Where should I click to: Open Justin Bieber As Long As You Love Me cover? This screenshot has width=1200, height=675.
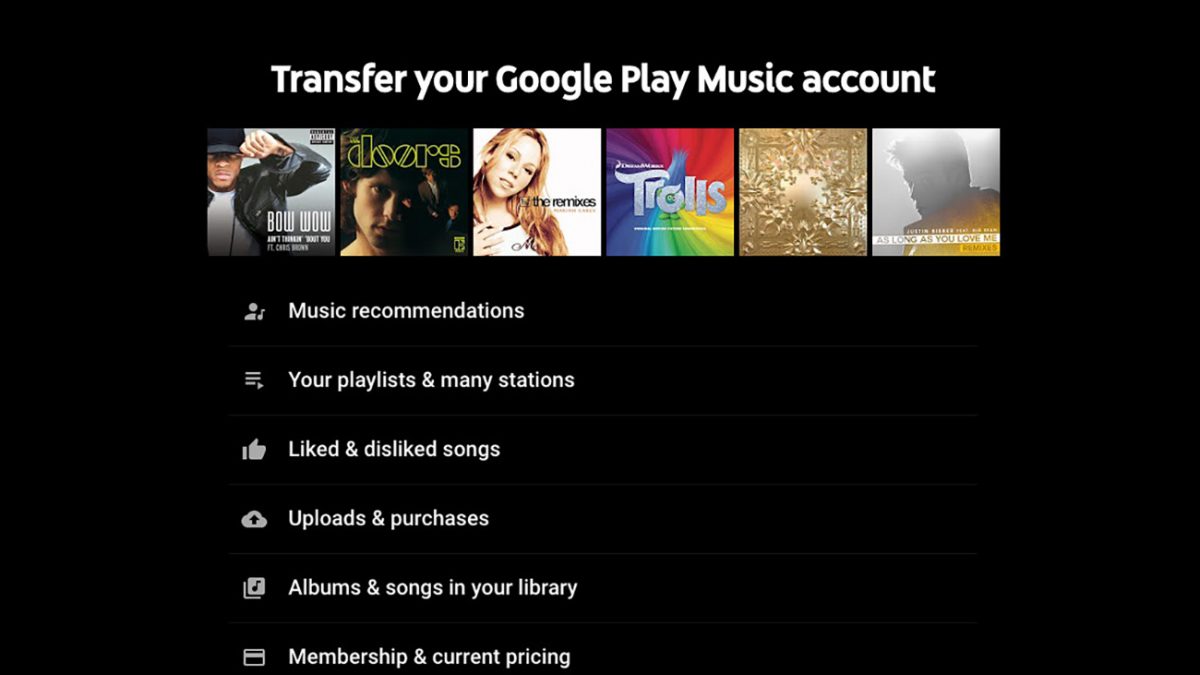[x=936, y=192]
